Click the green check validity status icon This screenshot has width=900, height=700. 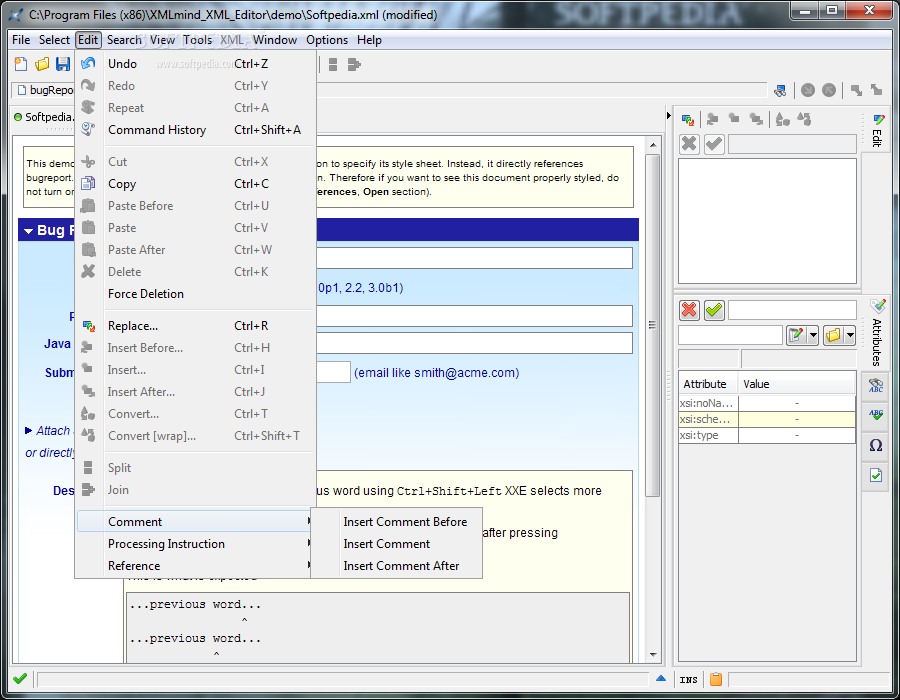pyautogui.click(x=20, y=679)
